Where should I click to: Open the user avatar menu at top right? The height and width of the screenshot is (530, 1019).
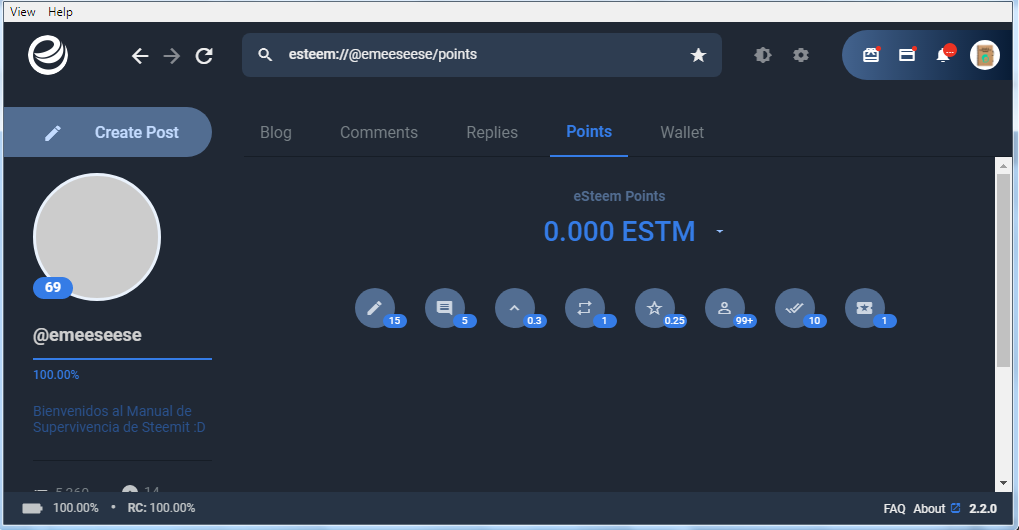[985, 55]
